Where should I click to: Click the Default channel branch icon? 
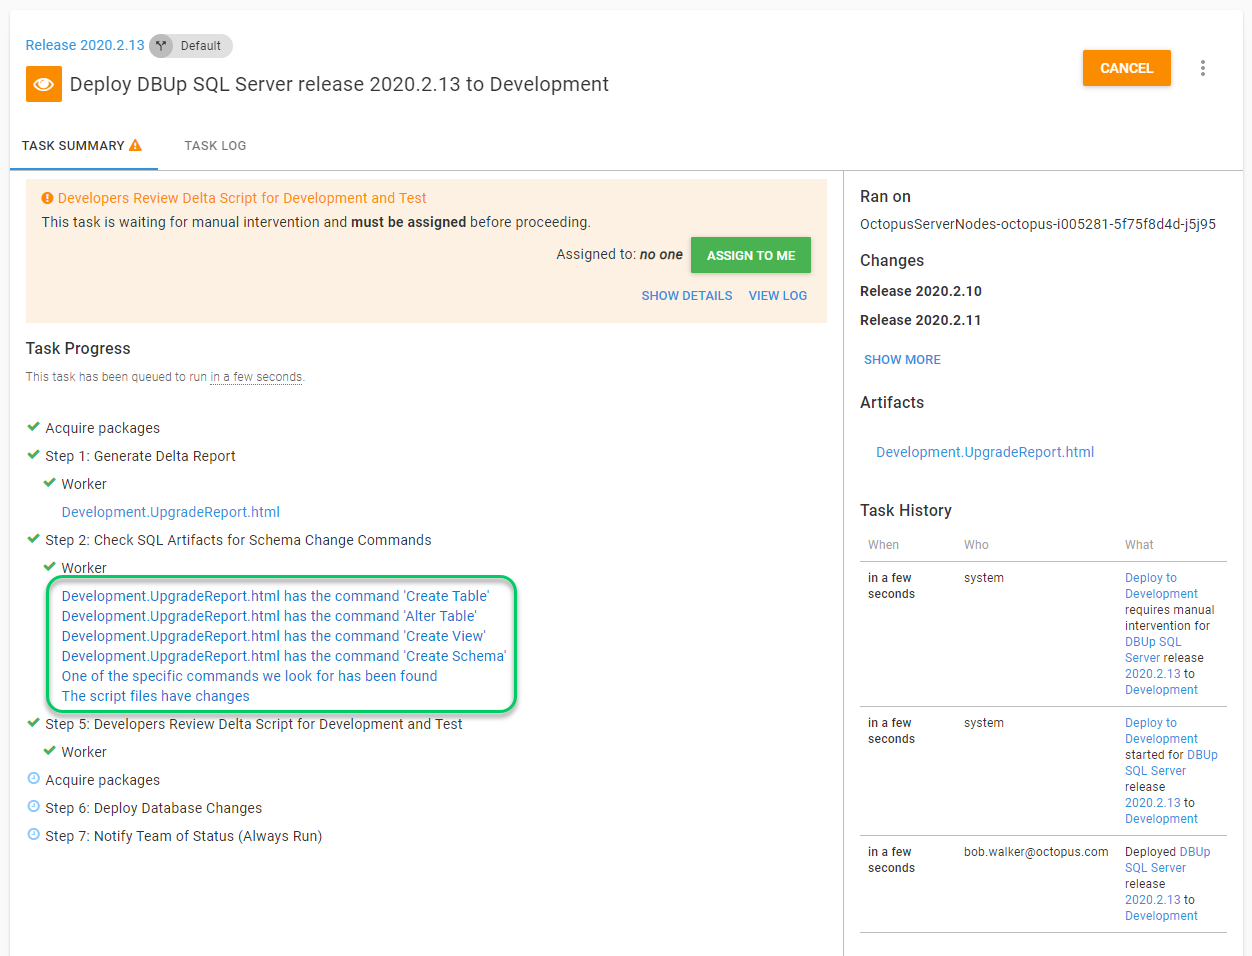click(161, 46)
